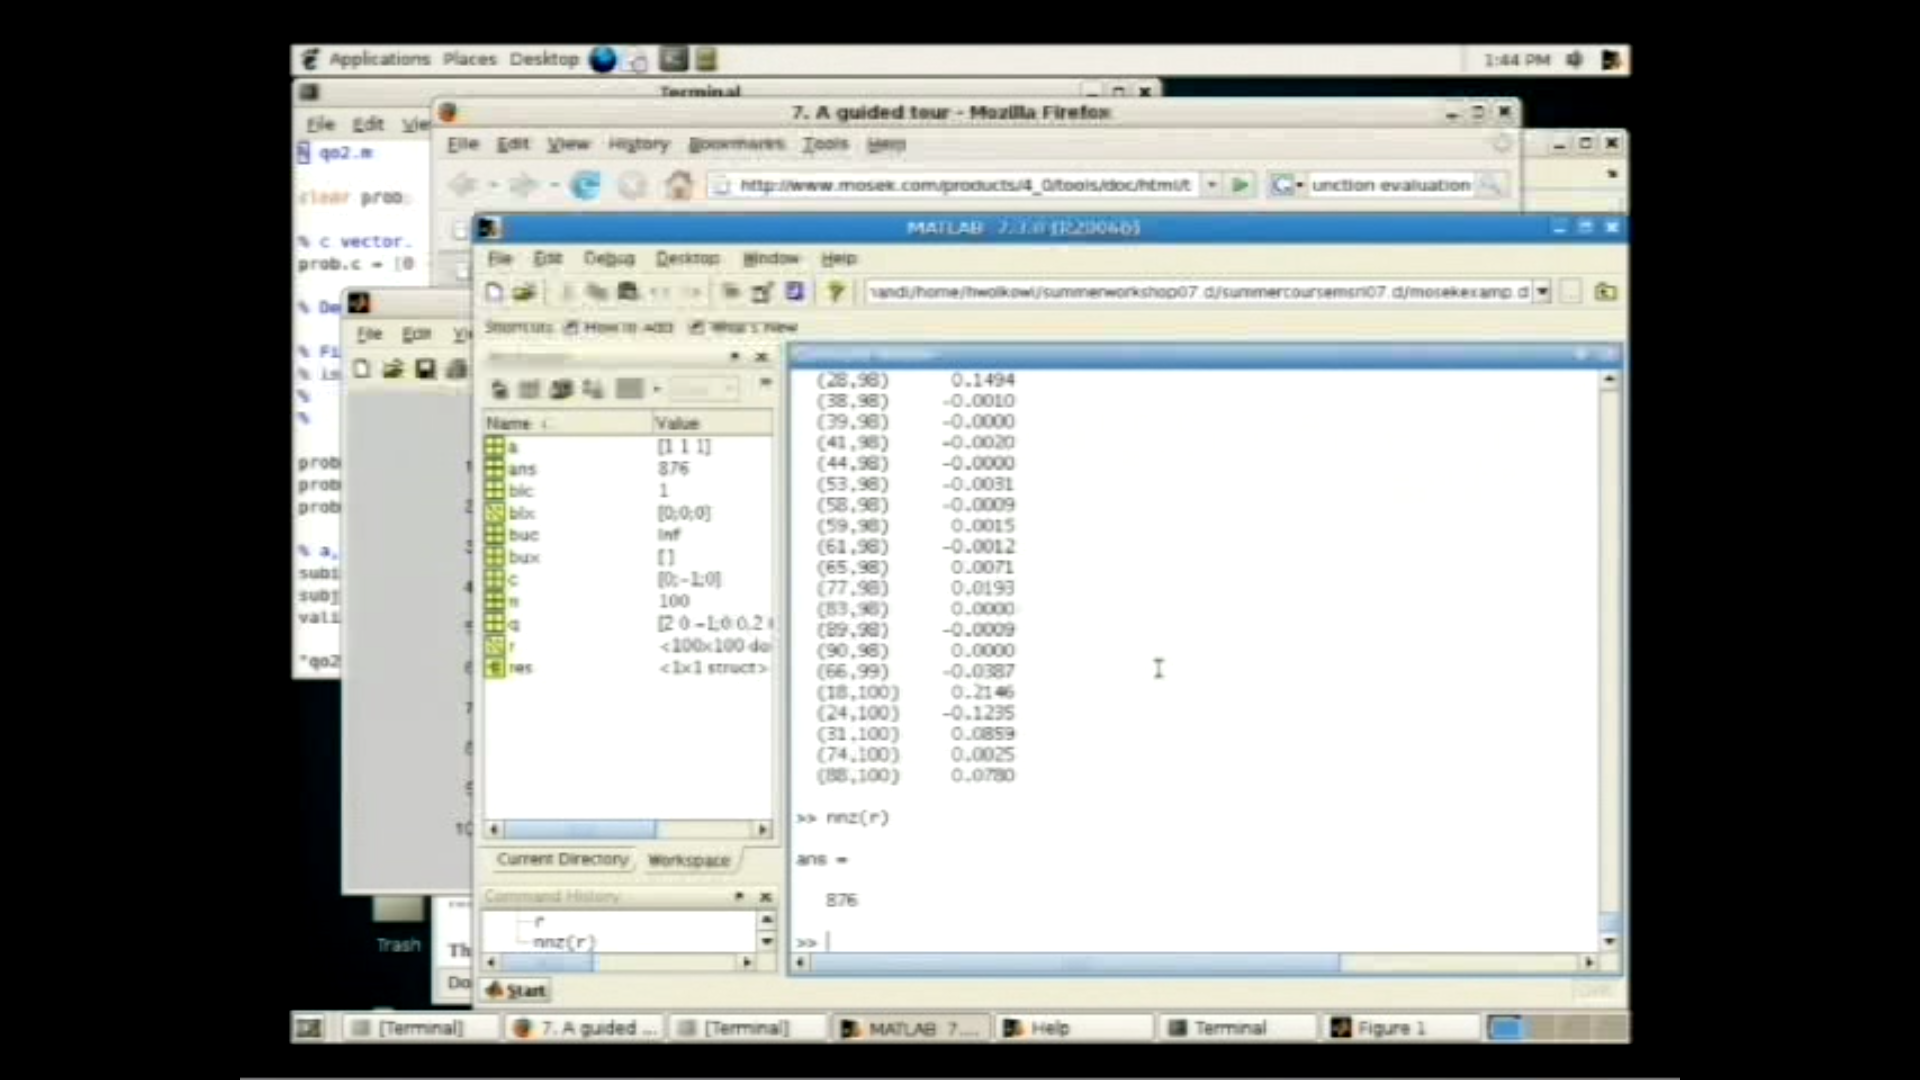Click the New file icon in MATLAB toolbar
Viewport: 1920px width, 1080px height.
coord(494,292)
